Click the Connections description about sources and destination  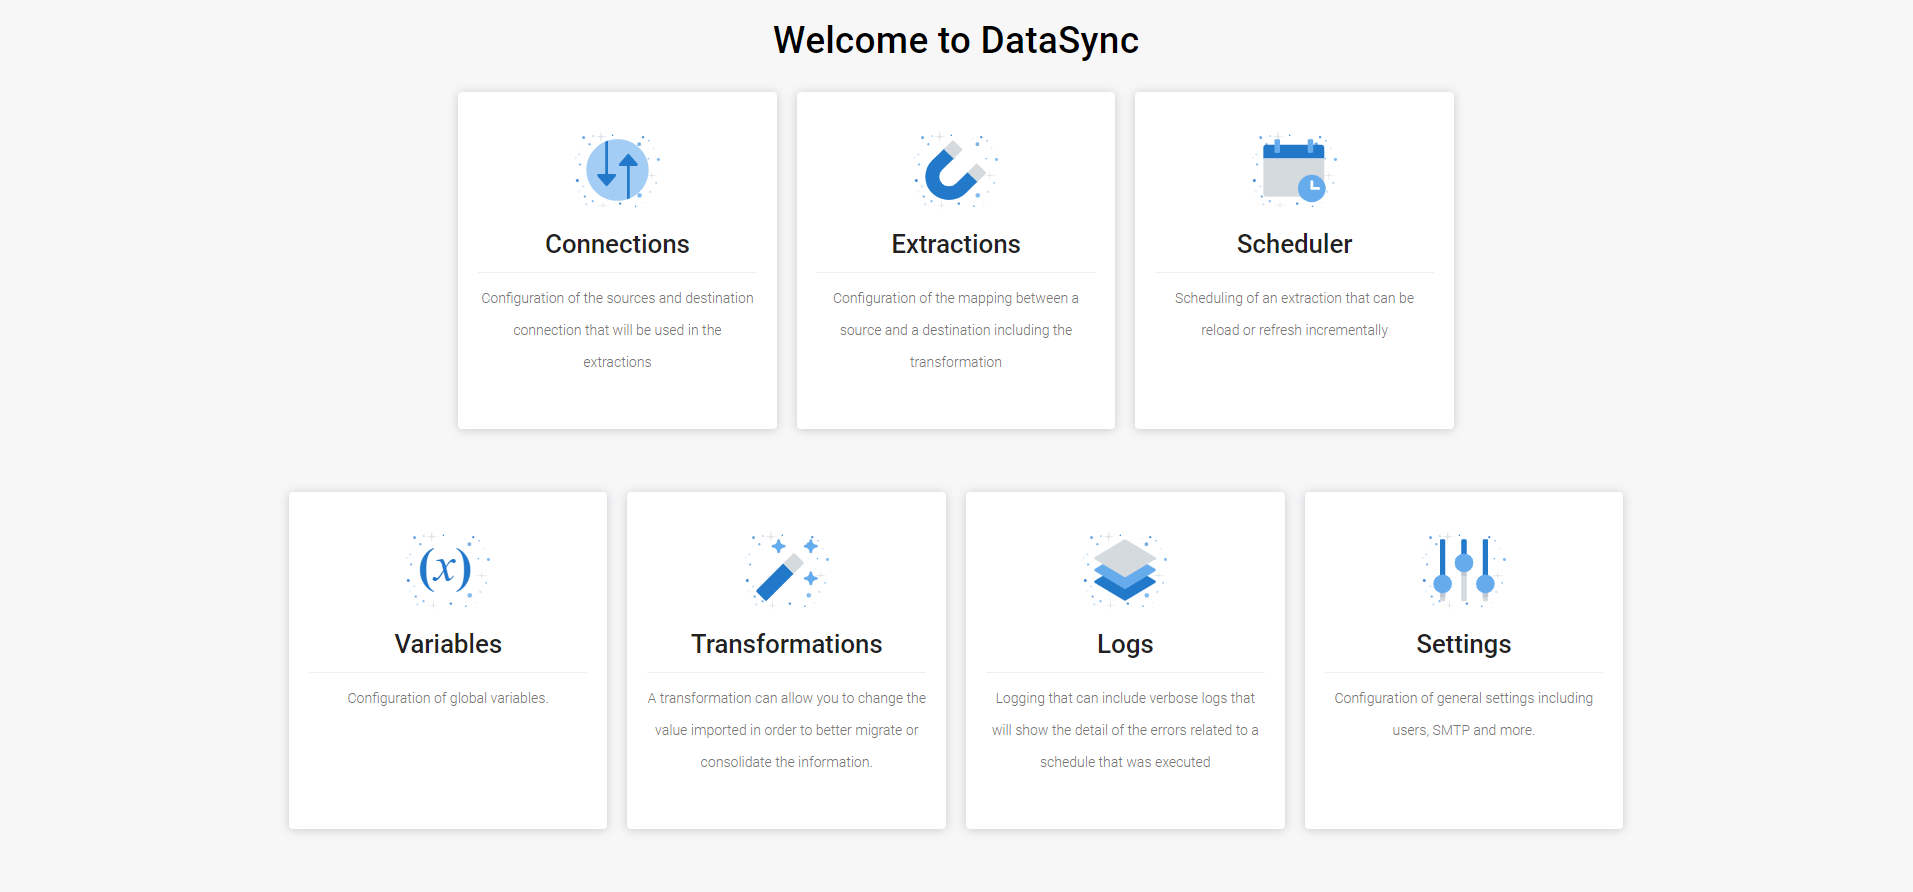[617, 330]
